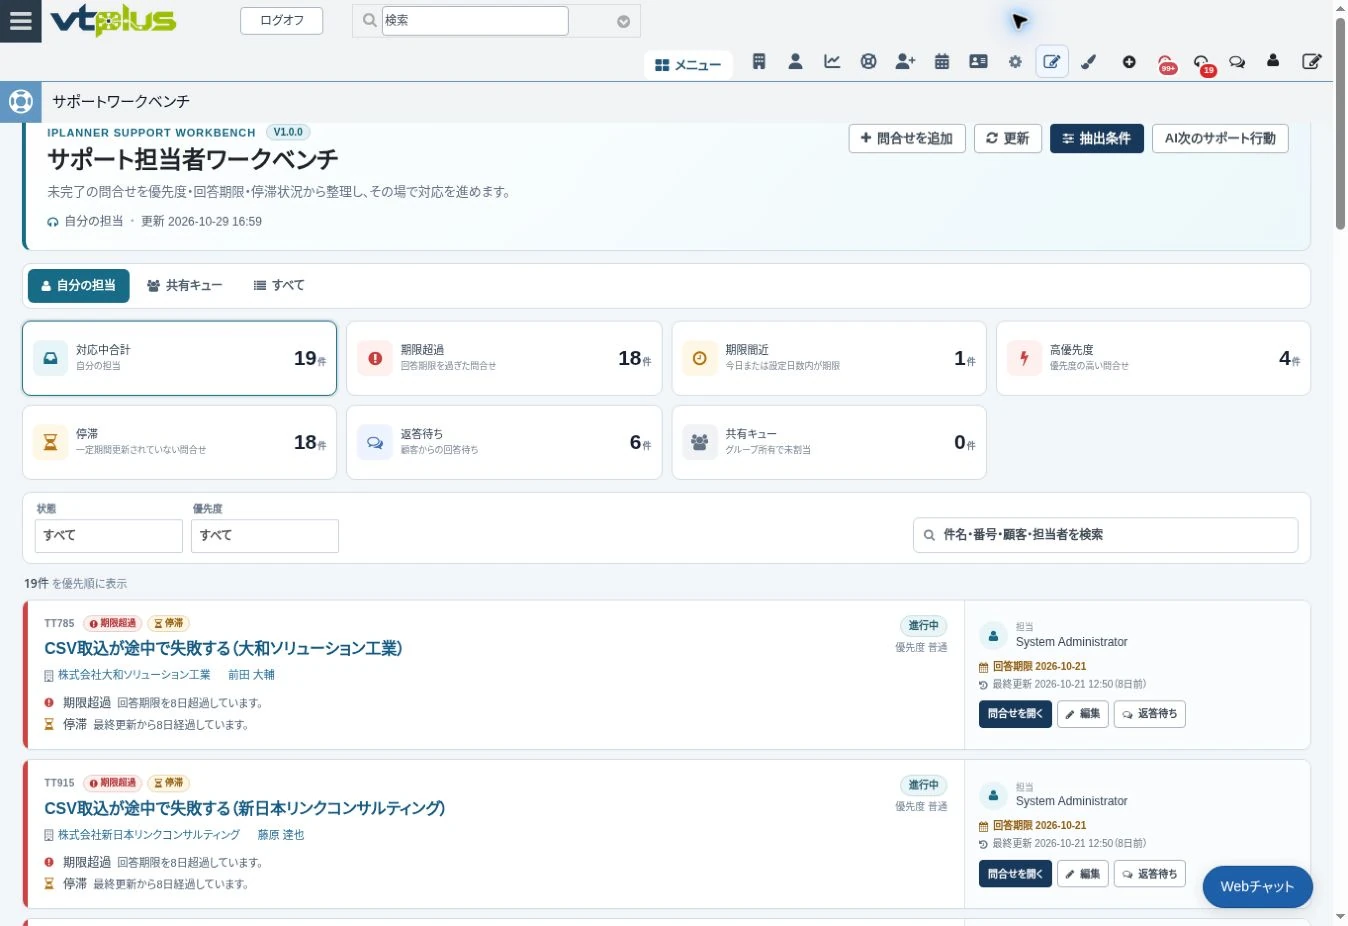Screen dimensions: 1348x926
Task: Click the life ring support icon in toolbar
Action: [869, 62]
